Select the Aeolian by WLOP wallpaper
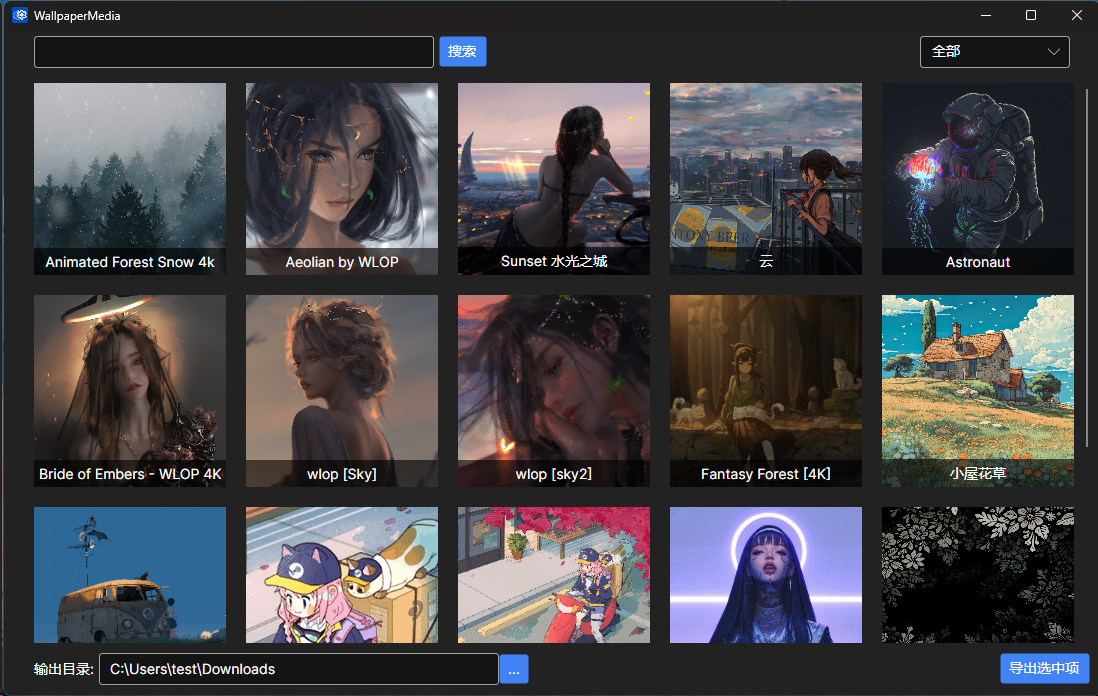This screenshot has height=696, width=1098. (x=342, y=179)
